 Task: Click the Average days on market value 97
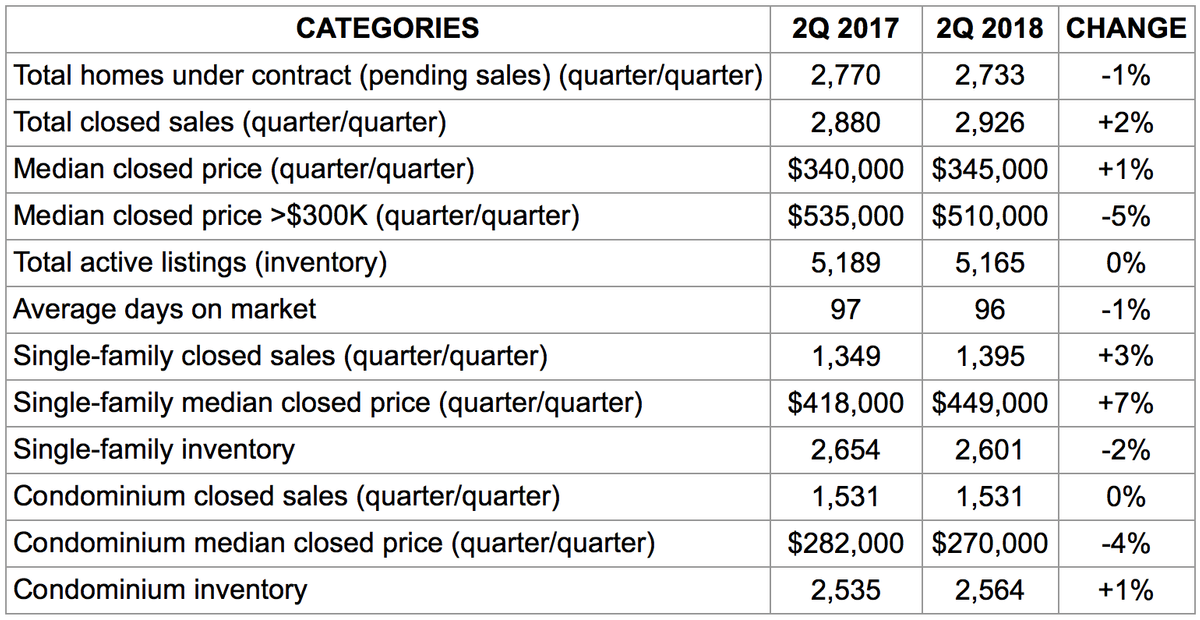(846, 309)
